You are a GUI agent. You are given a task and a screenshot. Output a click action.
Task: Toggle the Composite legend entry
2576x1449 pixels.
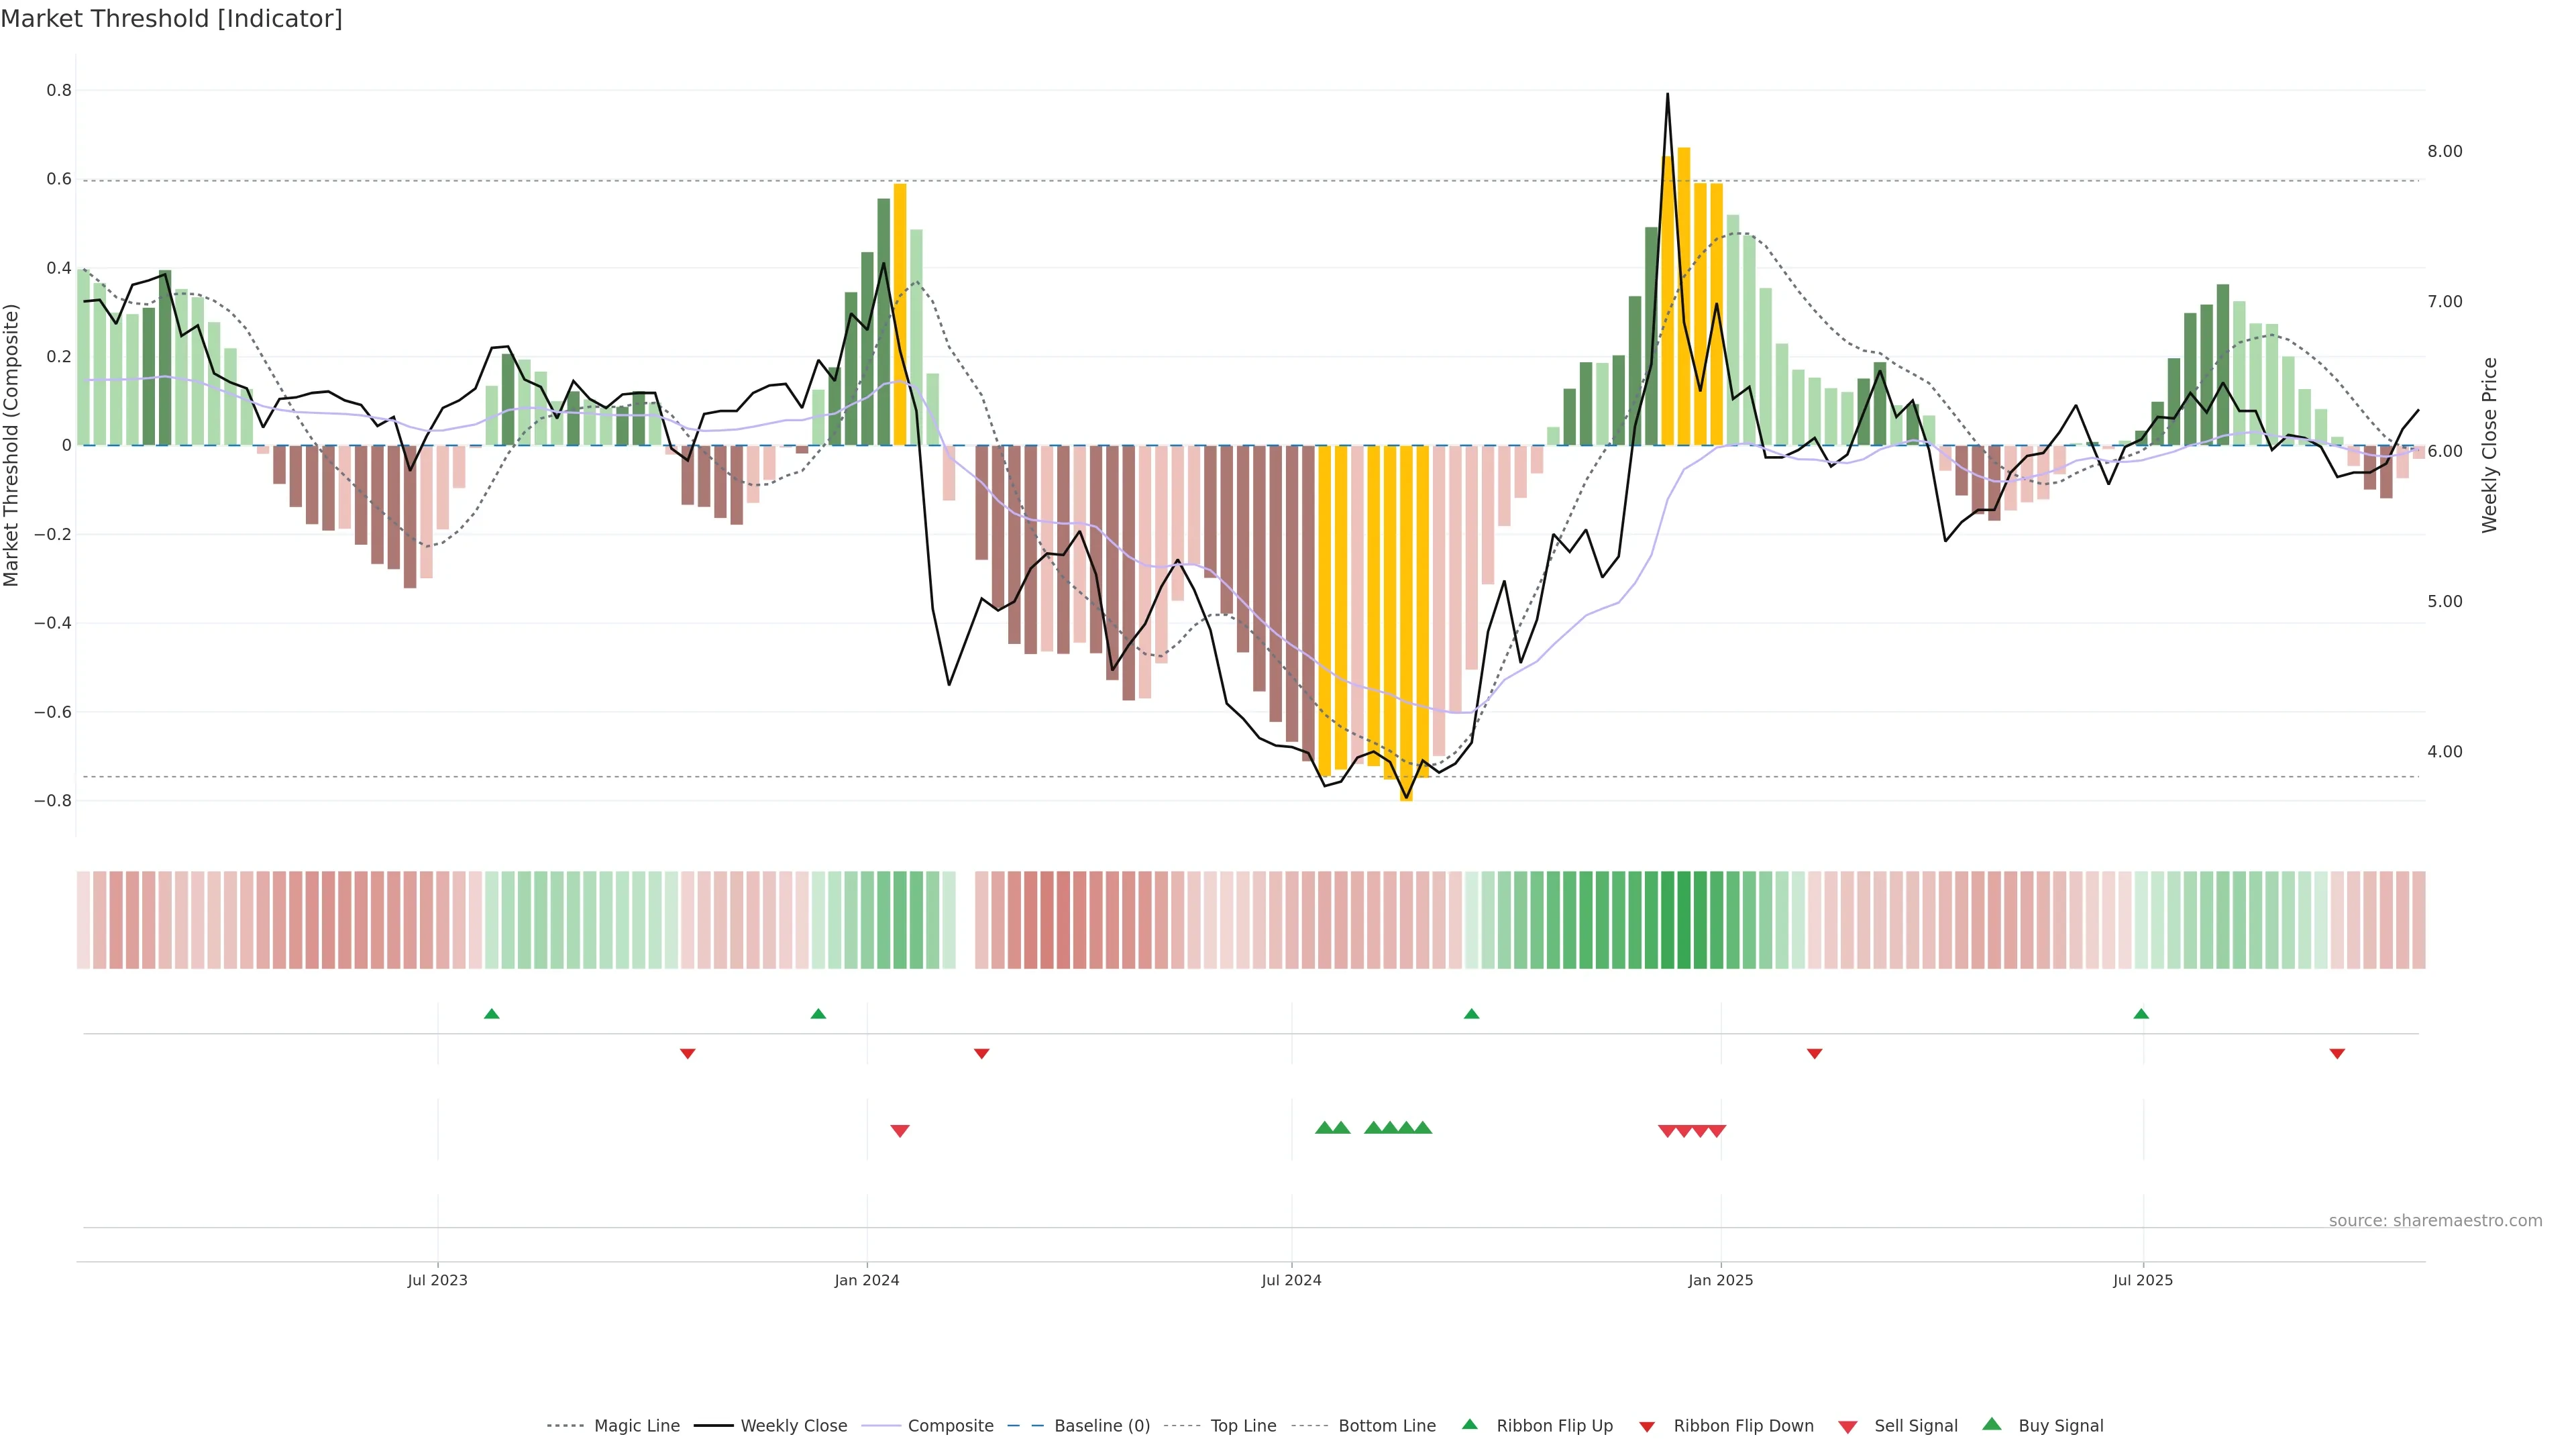[950, 1426]
